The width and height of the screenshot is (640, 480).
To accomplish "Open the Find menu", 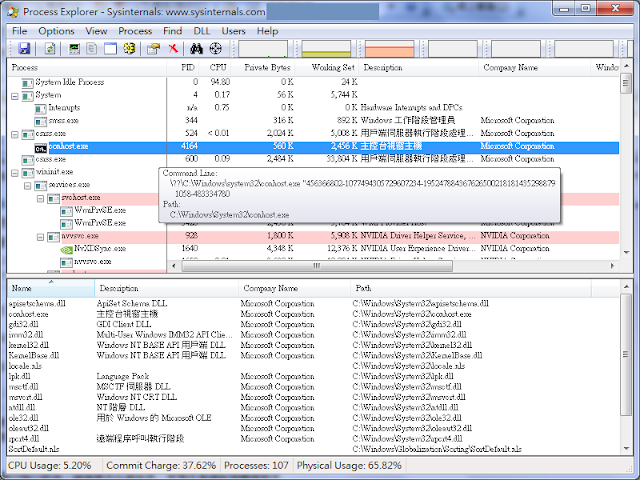I will (172, 31).
